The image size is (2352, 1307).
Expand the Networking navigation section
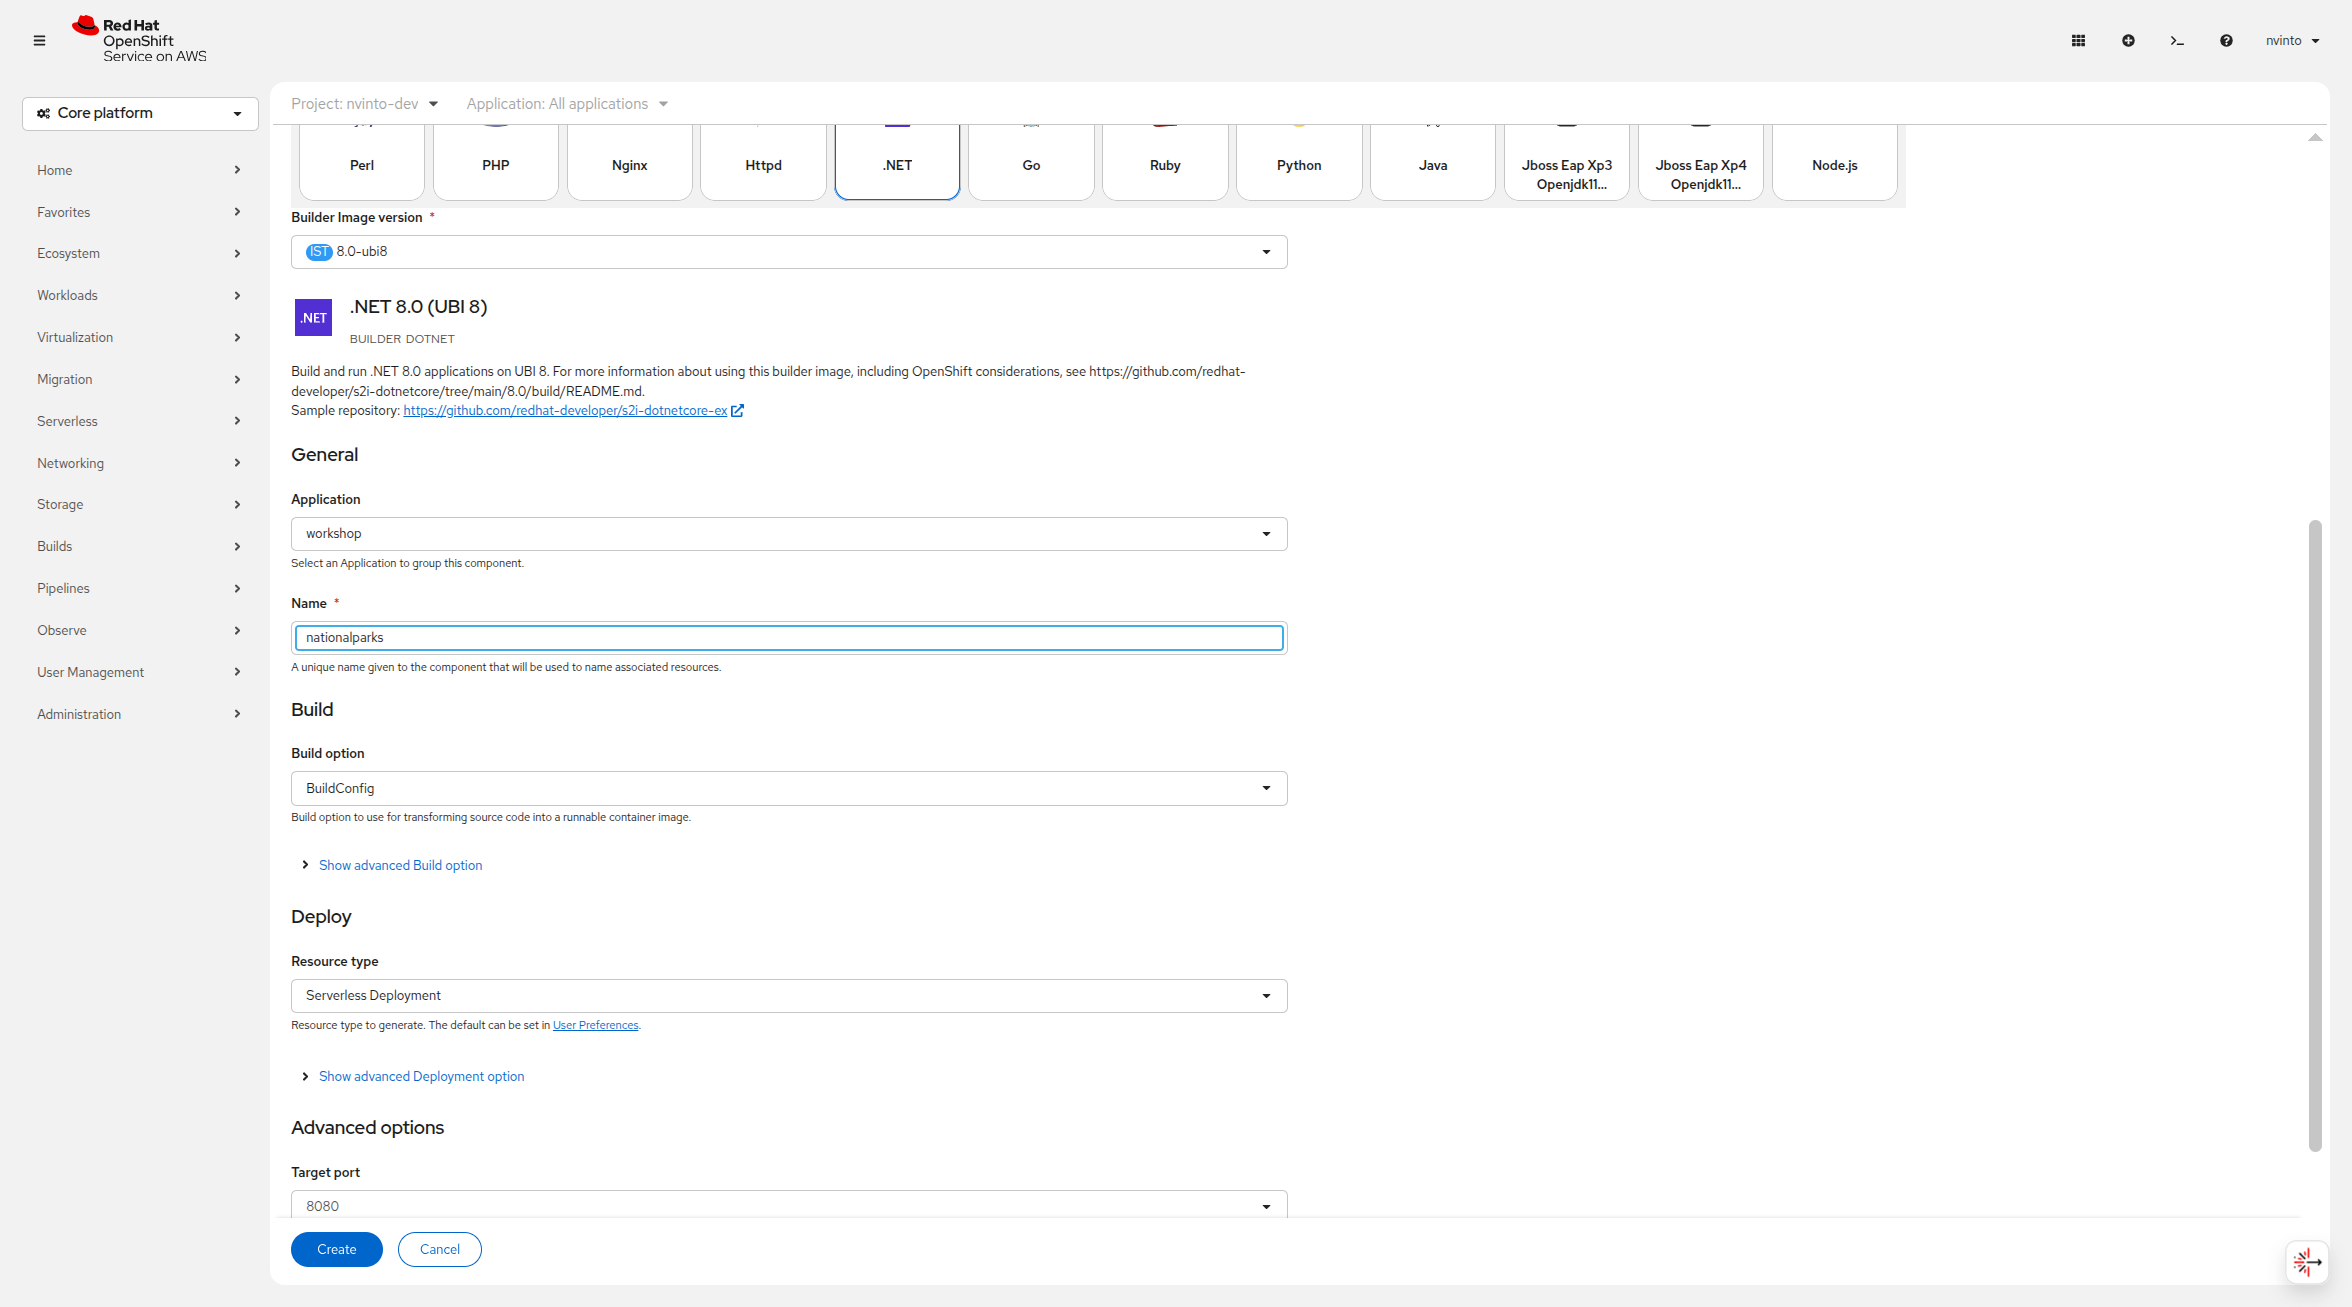point(140,464)
